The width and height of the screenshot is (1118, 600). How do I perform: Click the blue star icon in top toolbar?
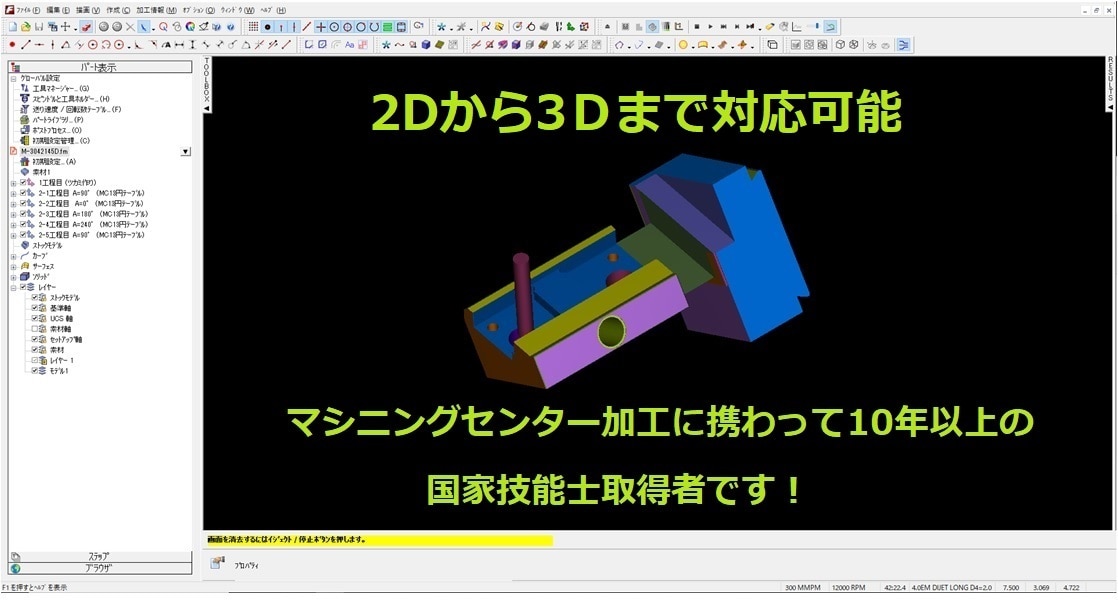click(x=441, y=26)
